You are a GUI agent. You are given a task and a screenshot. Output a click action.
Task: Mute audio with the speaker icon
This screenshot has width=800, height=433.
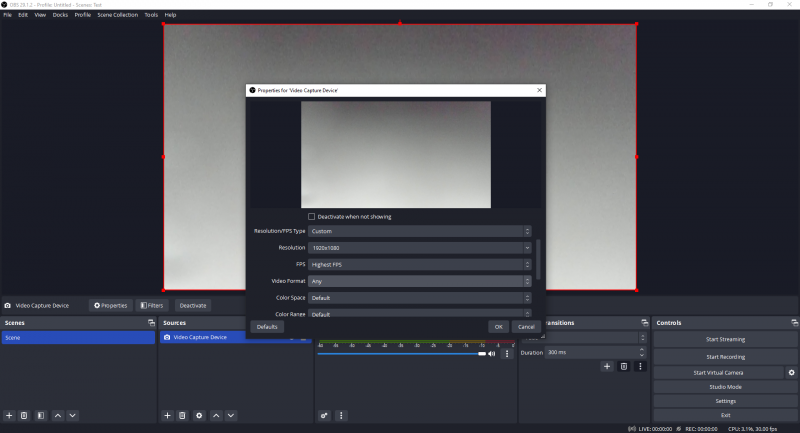click(x=491, y=353)
